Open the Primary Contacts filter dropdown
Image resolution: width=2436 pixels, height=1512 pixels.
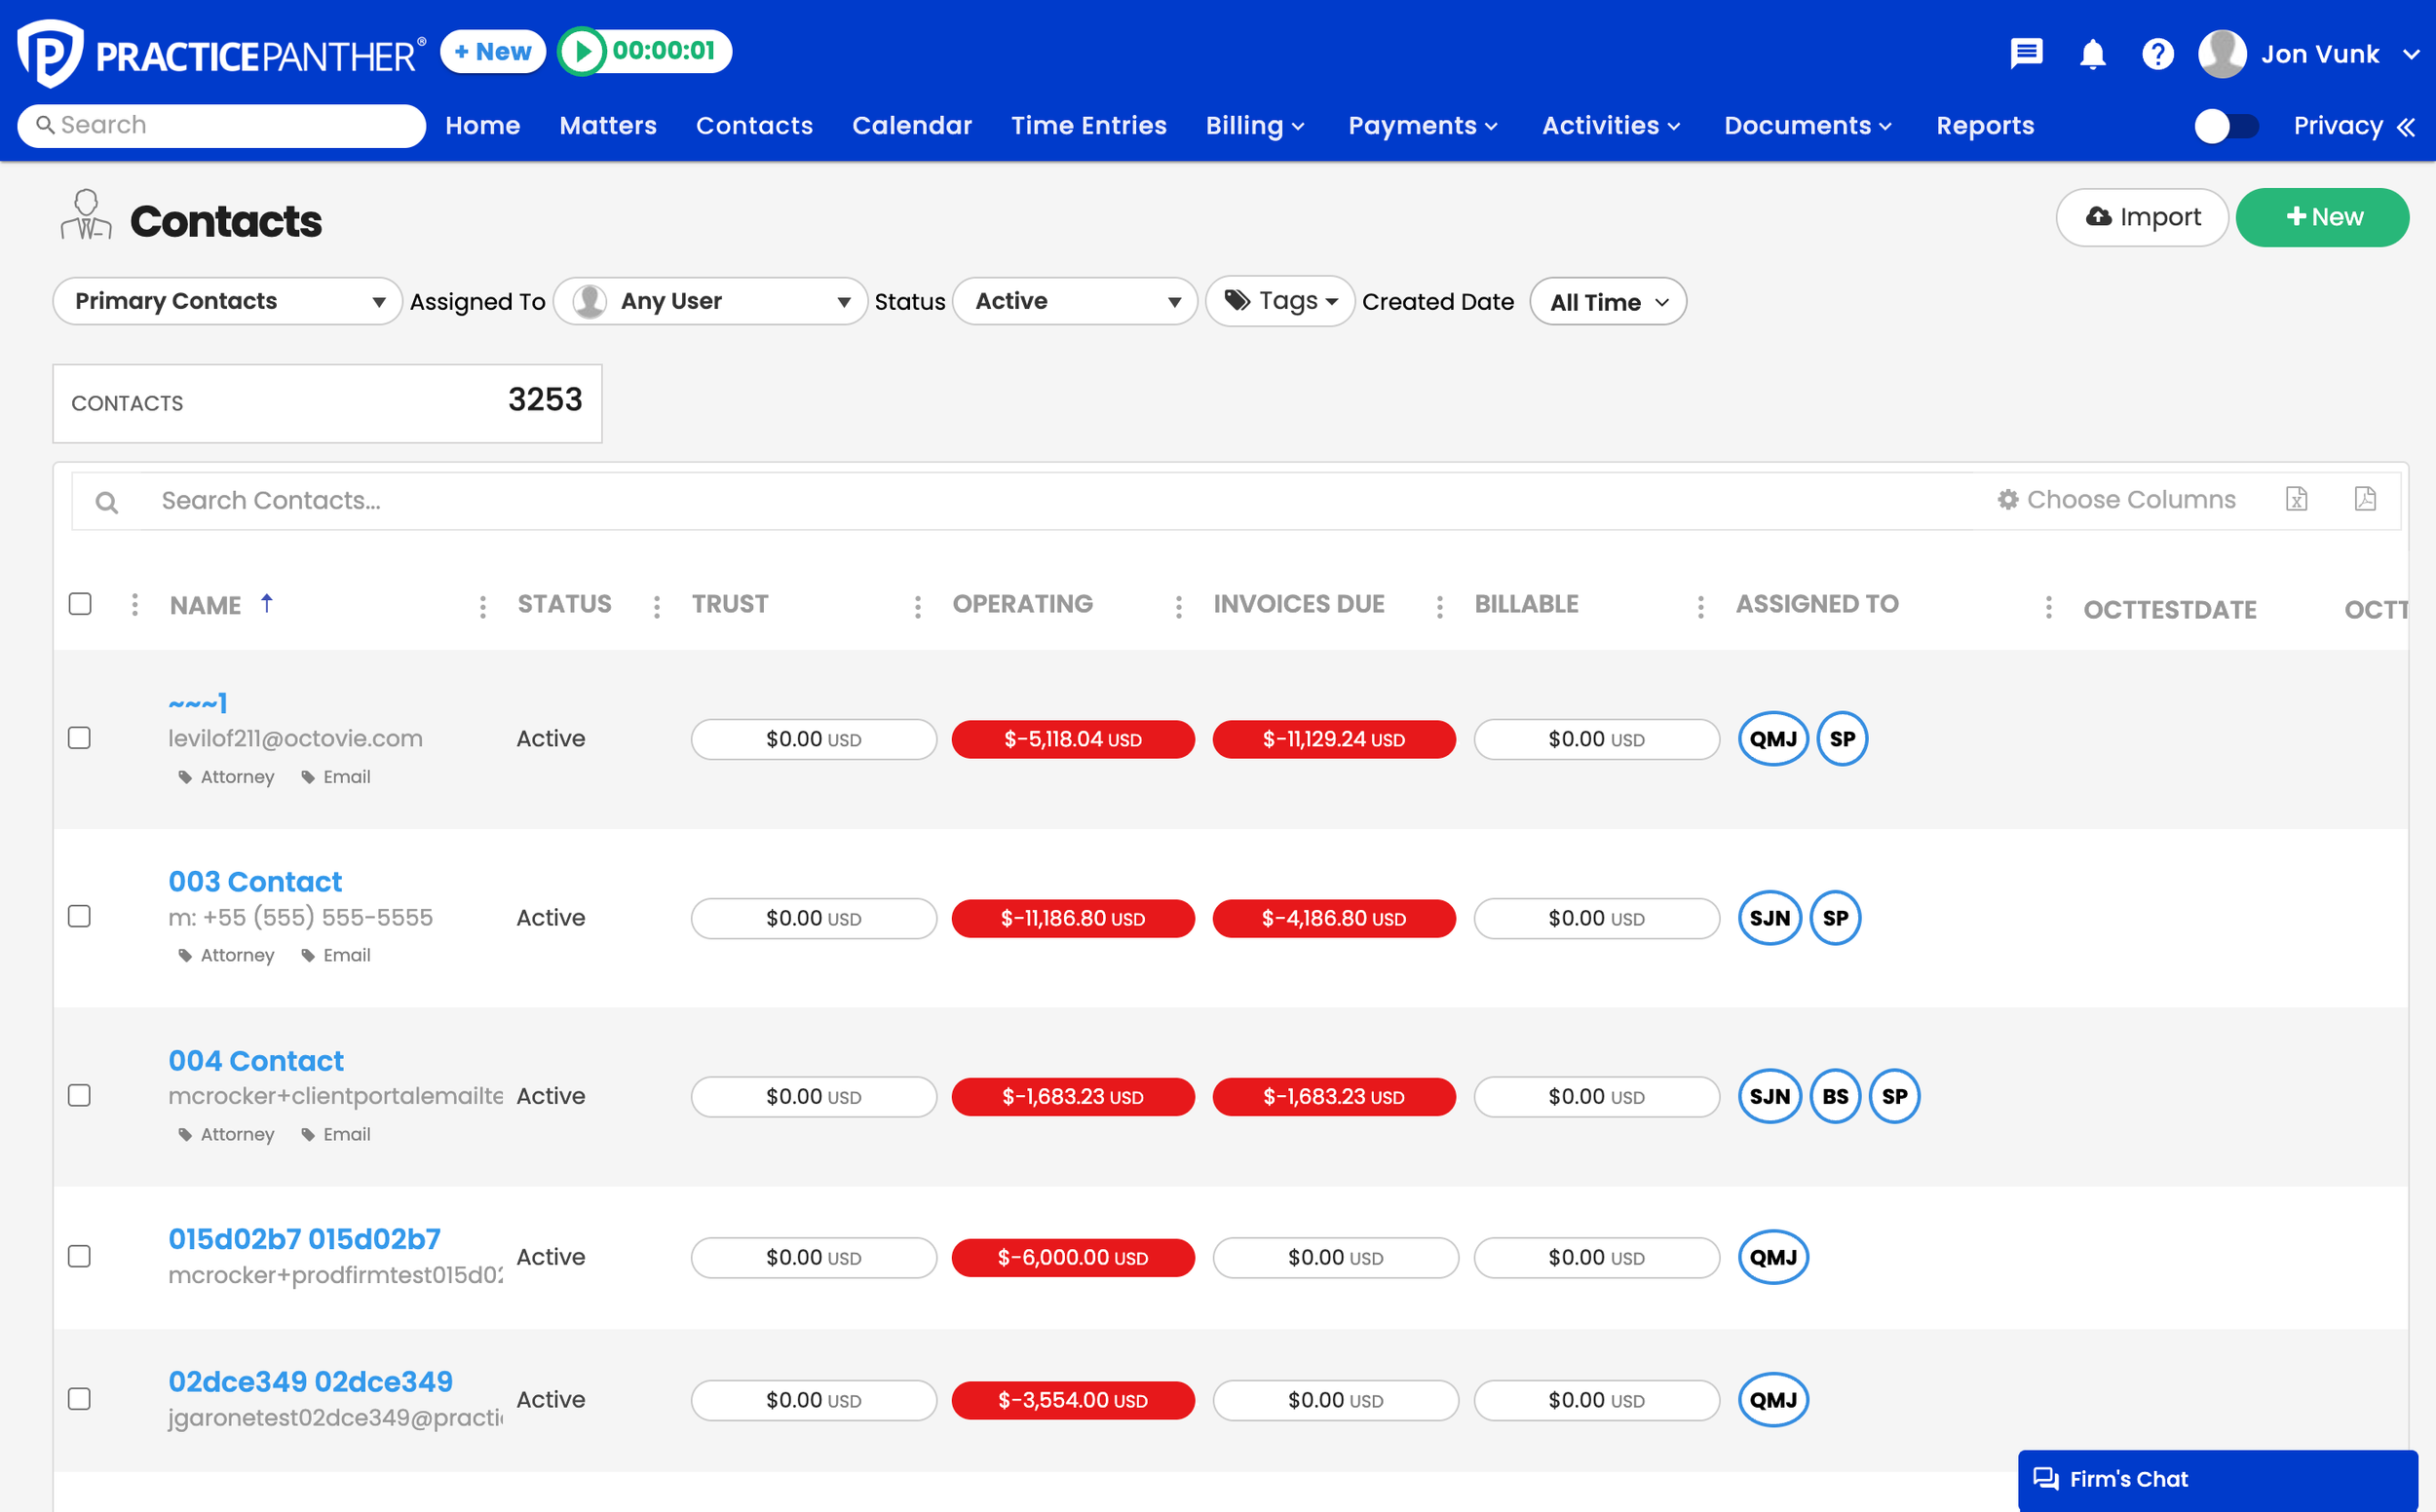(x=227, y=301)
